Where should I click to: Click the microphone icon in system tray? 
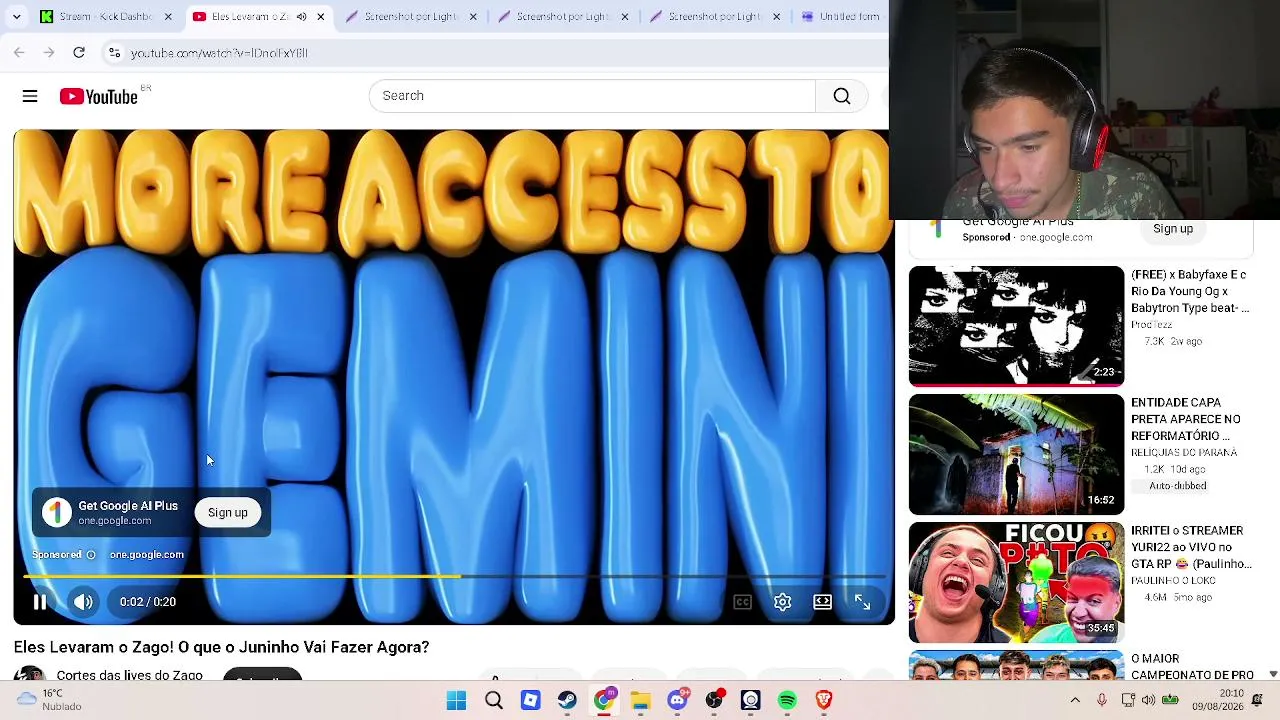point(1101,700)
